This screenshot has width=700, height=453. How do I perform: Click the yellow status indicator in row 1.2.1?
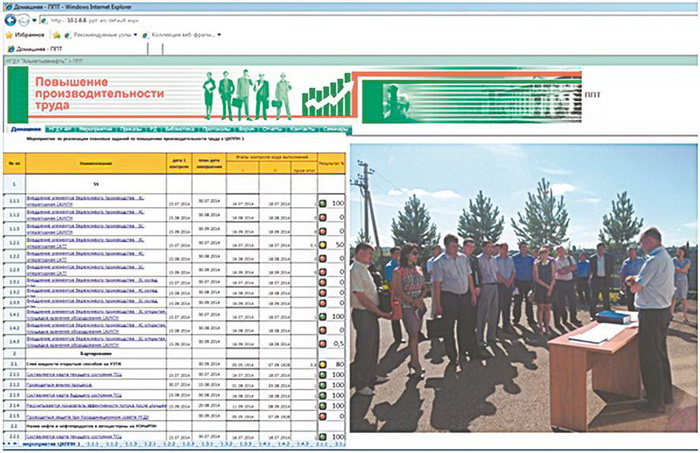[323, 244]
